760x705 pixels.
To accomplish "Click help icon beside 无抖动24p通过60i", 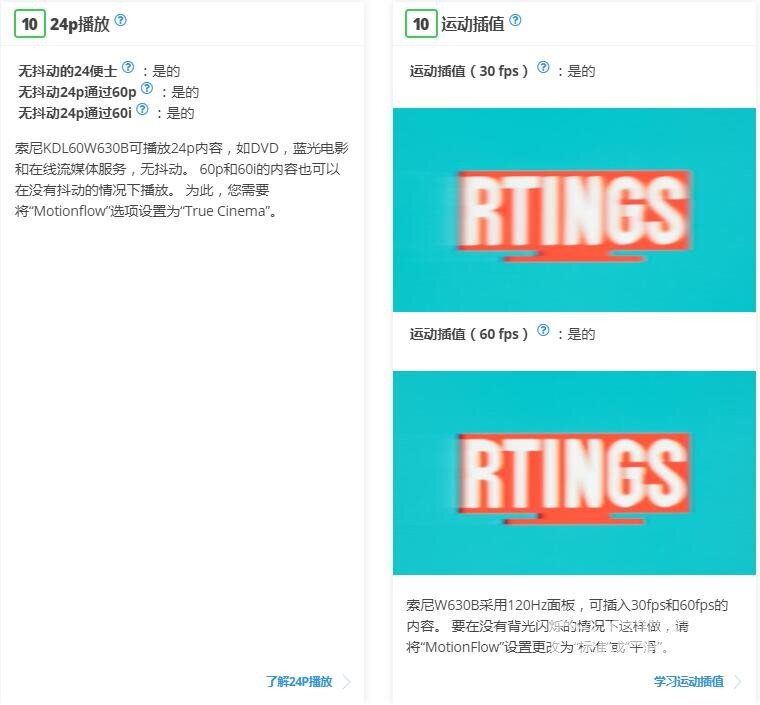I will pyautogui.click(x=142, y=109).
